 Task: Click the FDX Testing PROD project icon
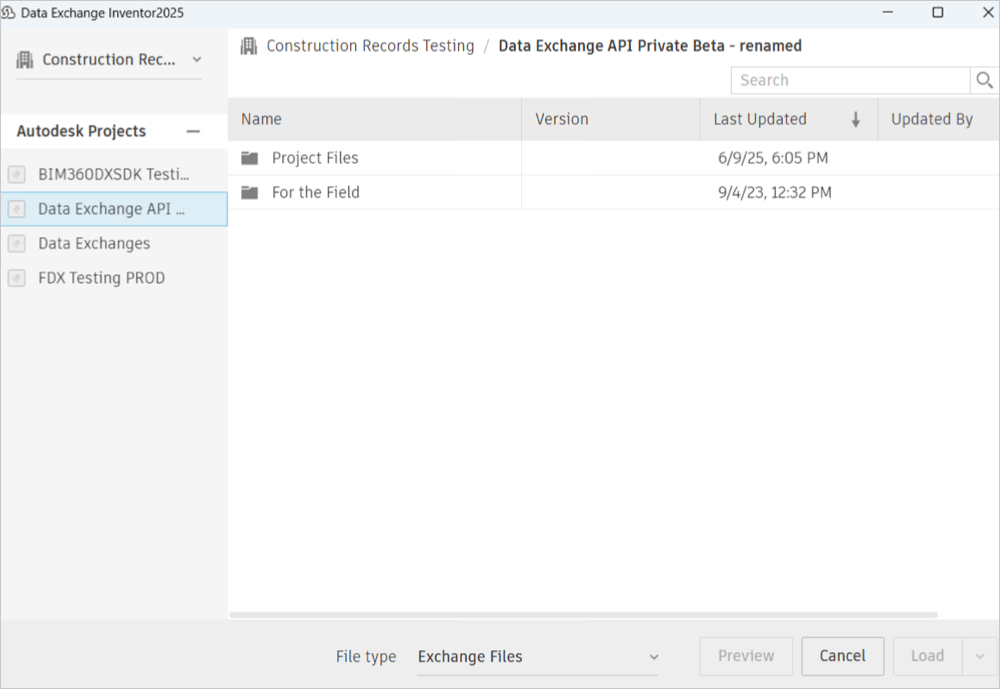click(17, 278)
